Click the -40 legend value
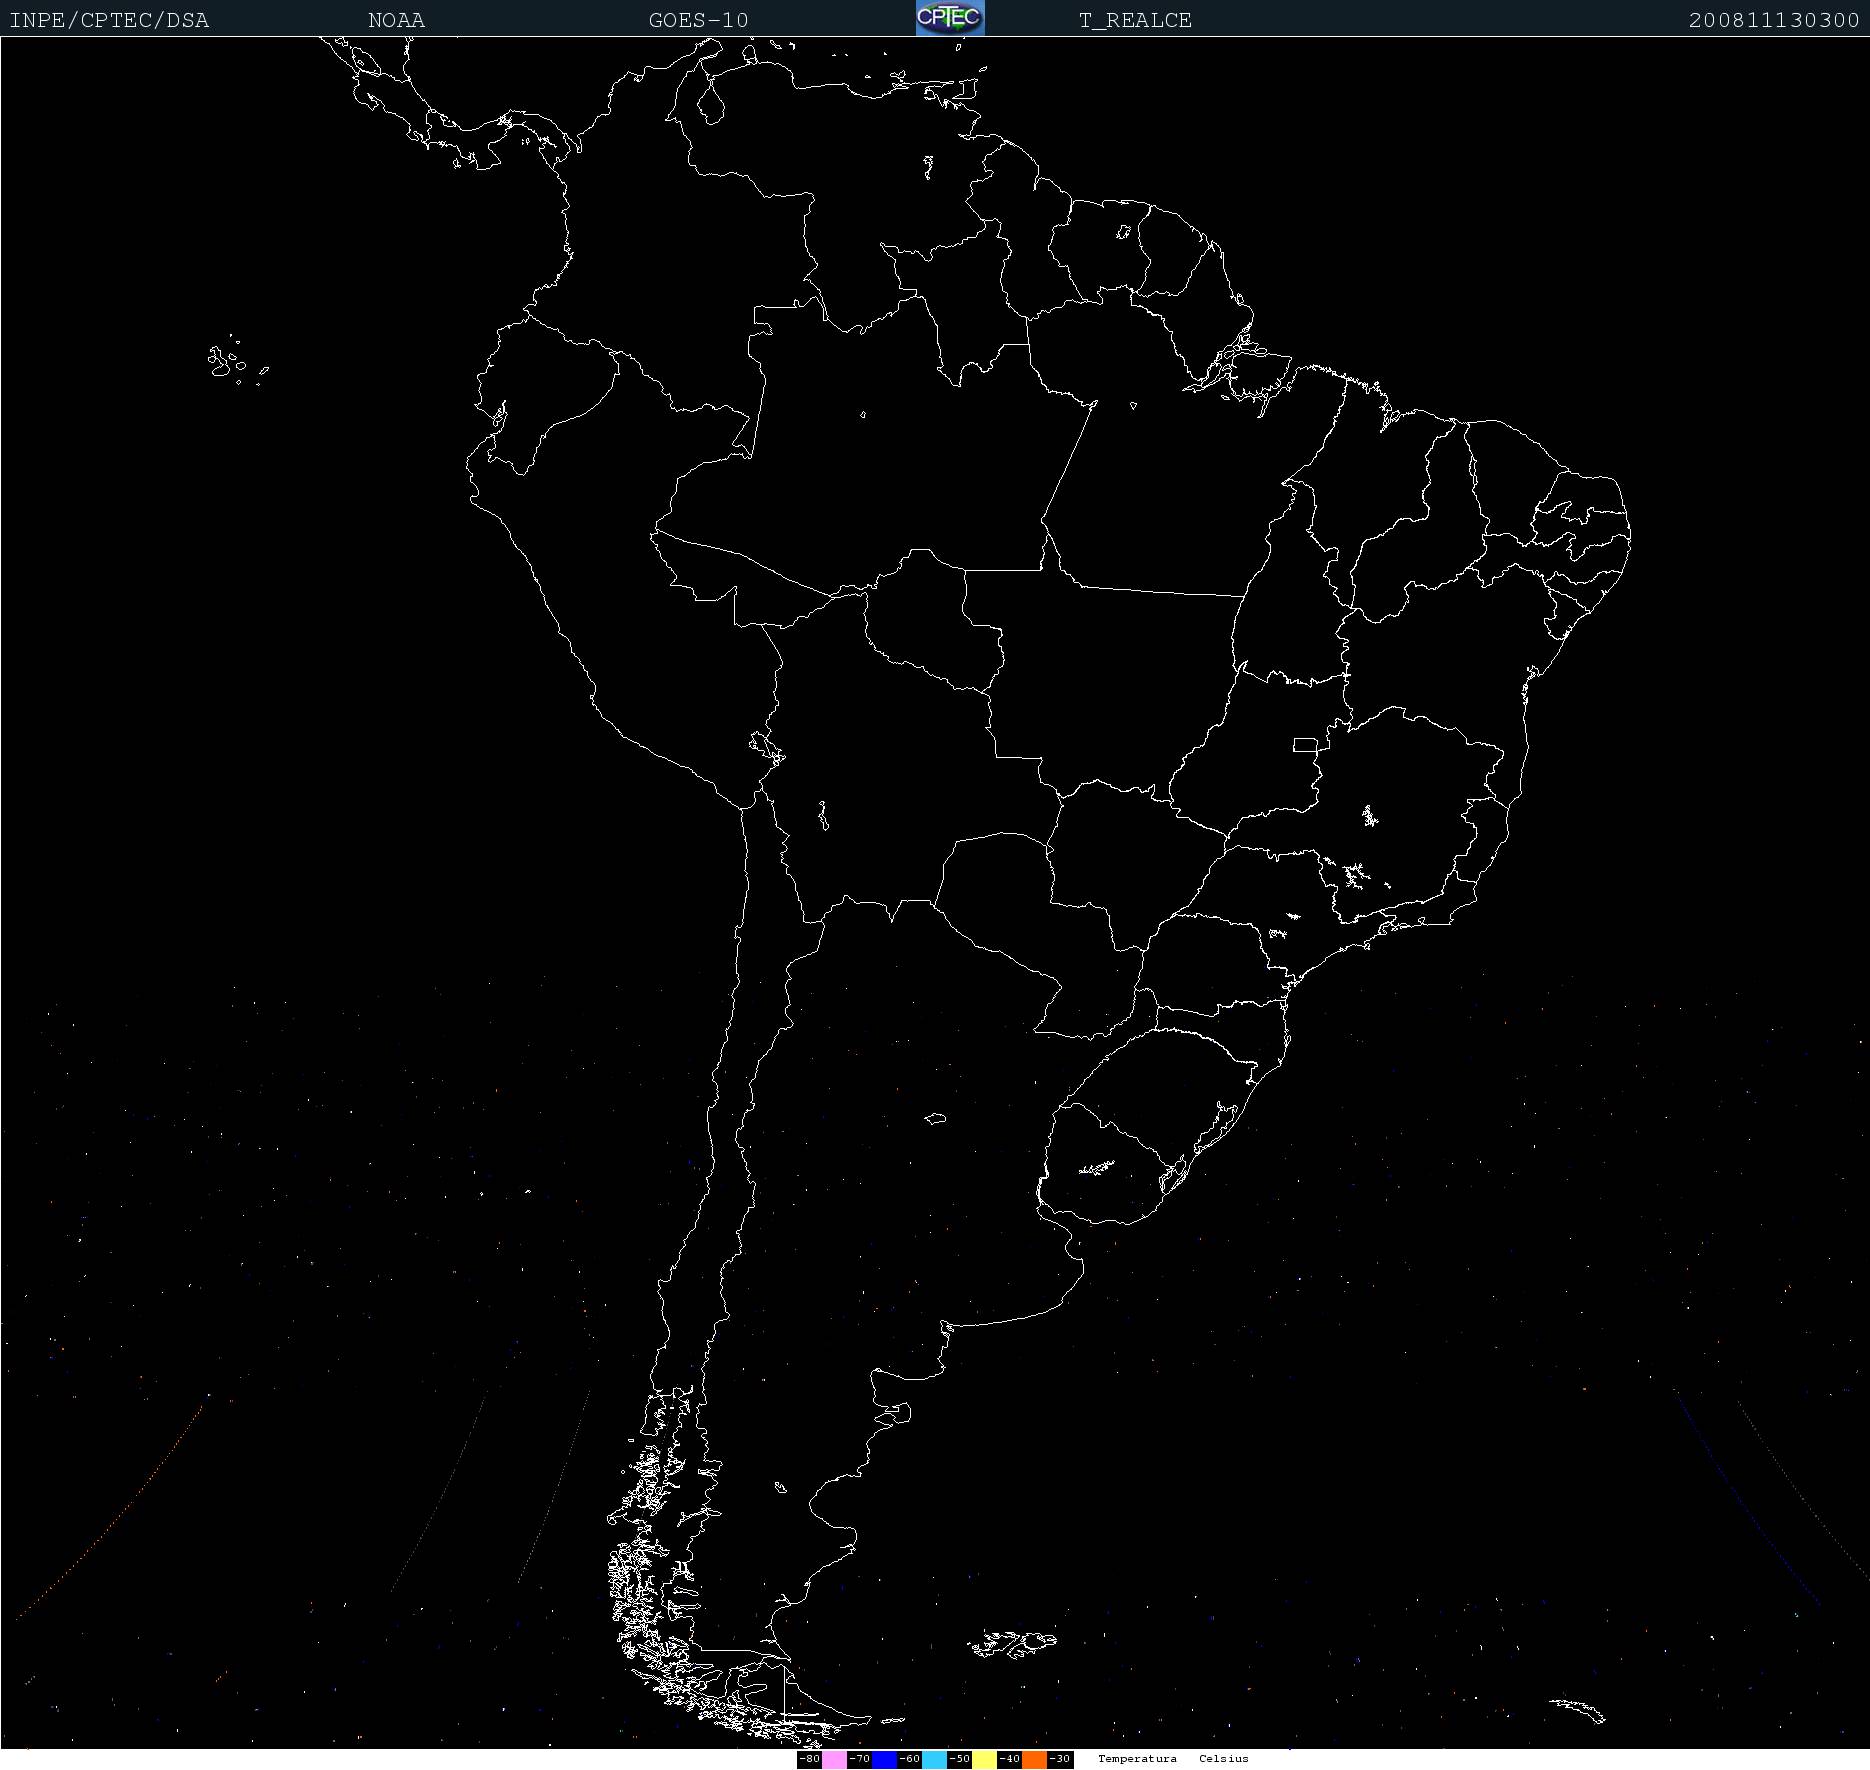This screenshot has height=1770, width=1870. [x=1010, y=1759]
